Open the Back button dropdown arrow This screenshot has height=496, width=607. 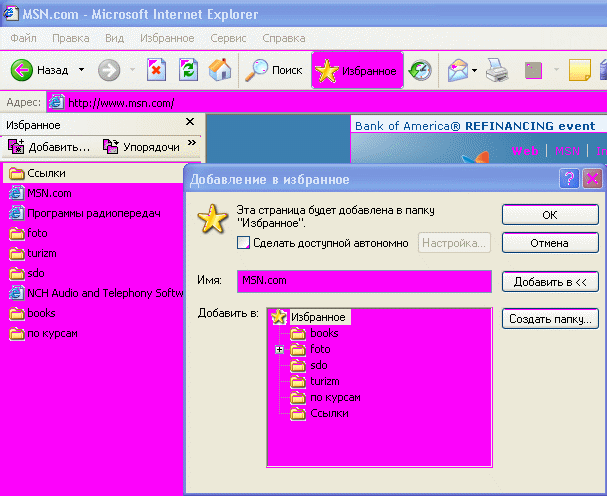point(79,70)
